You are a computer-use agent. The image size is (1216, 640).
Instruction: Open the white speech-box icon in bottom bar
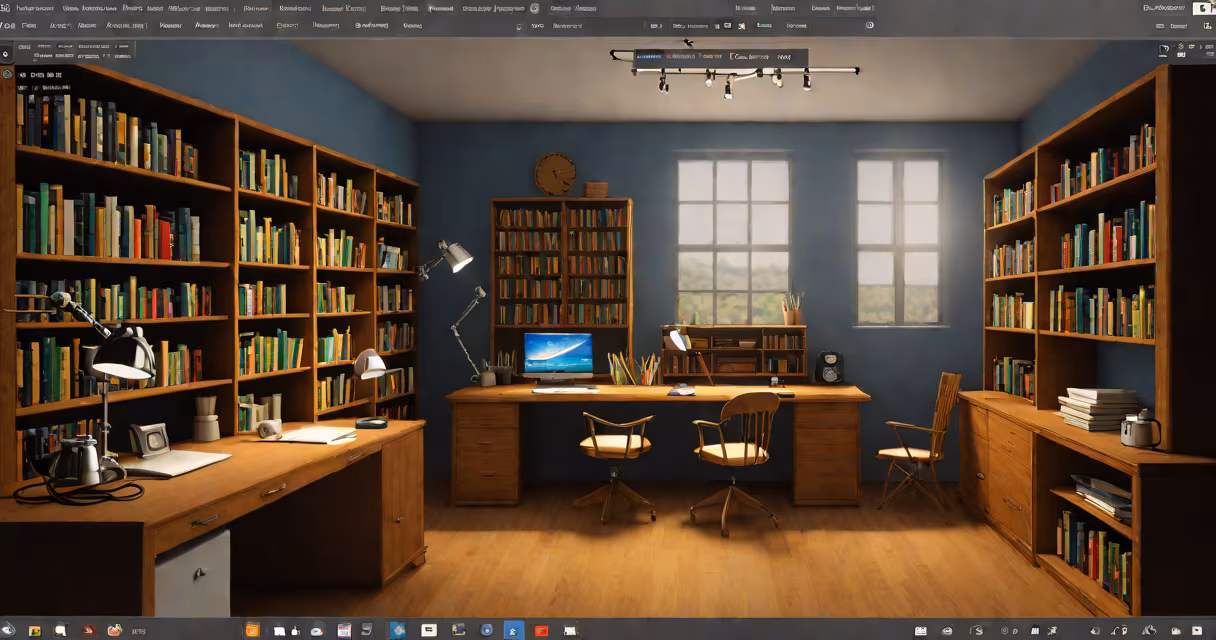pyautogui.click(x=428, y=629)
